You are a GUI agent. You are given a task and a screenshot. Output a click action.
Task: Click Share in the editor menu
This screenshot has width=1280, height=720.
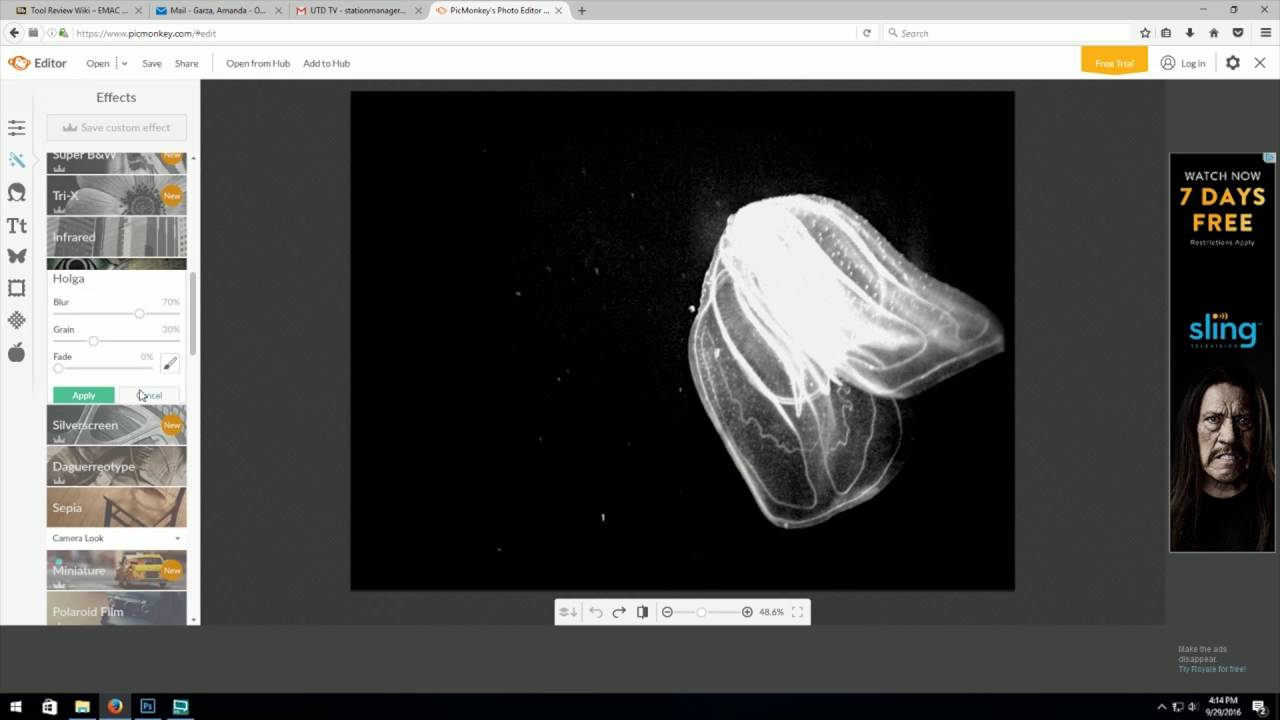(187, 63)
